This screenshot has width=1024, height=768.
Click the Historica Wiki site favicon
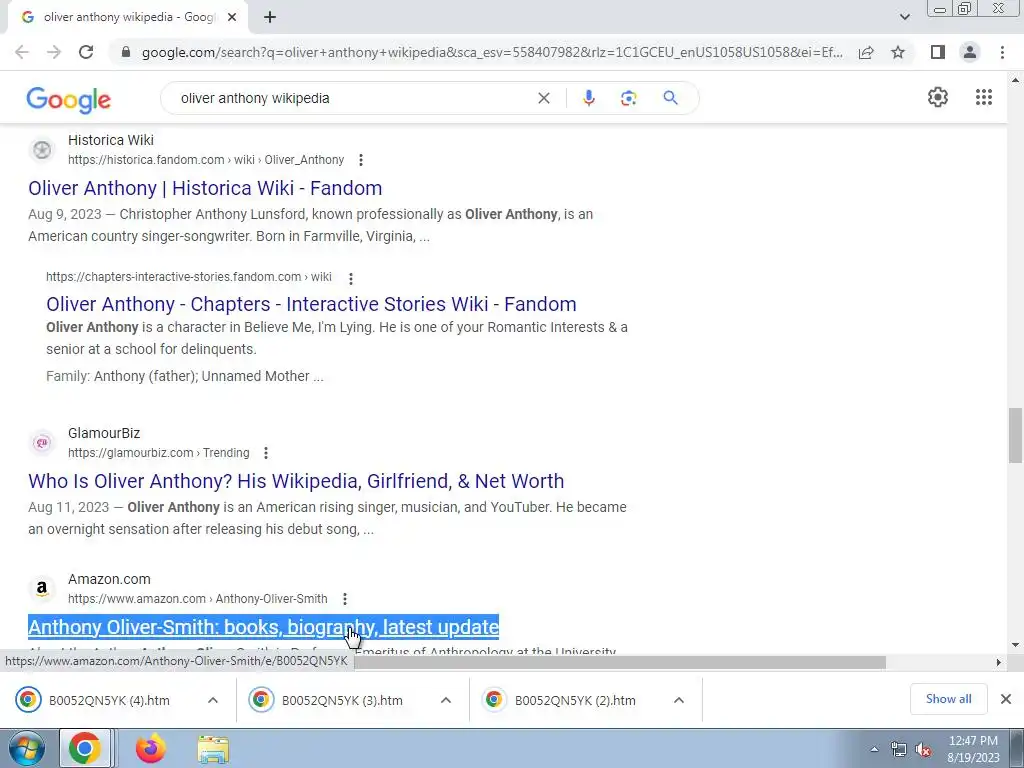[42, 150]
